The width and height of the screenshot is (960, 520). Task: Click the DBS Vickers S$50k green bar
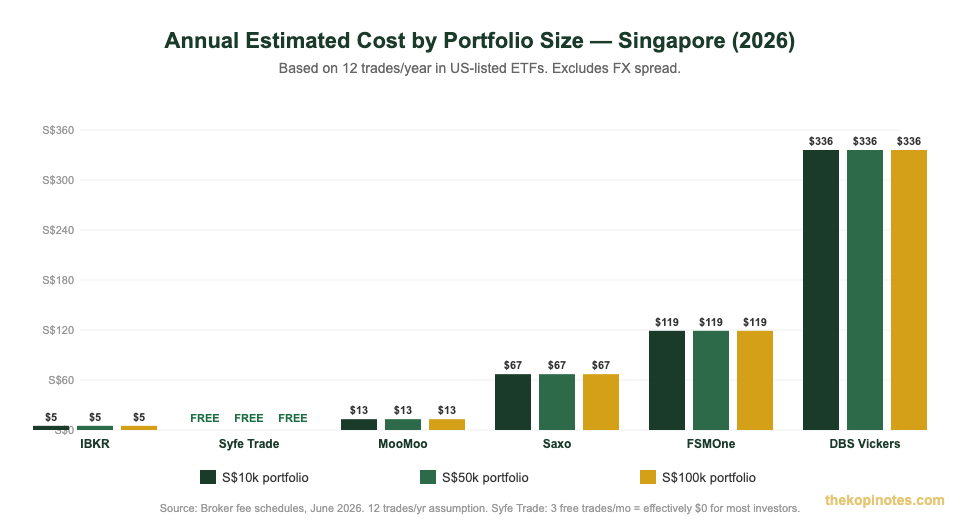tap(865, 290)
